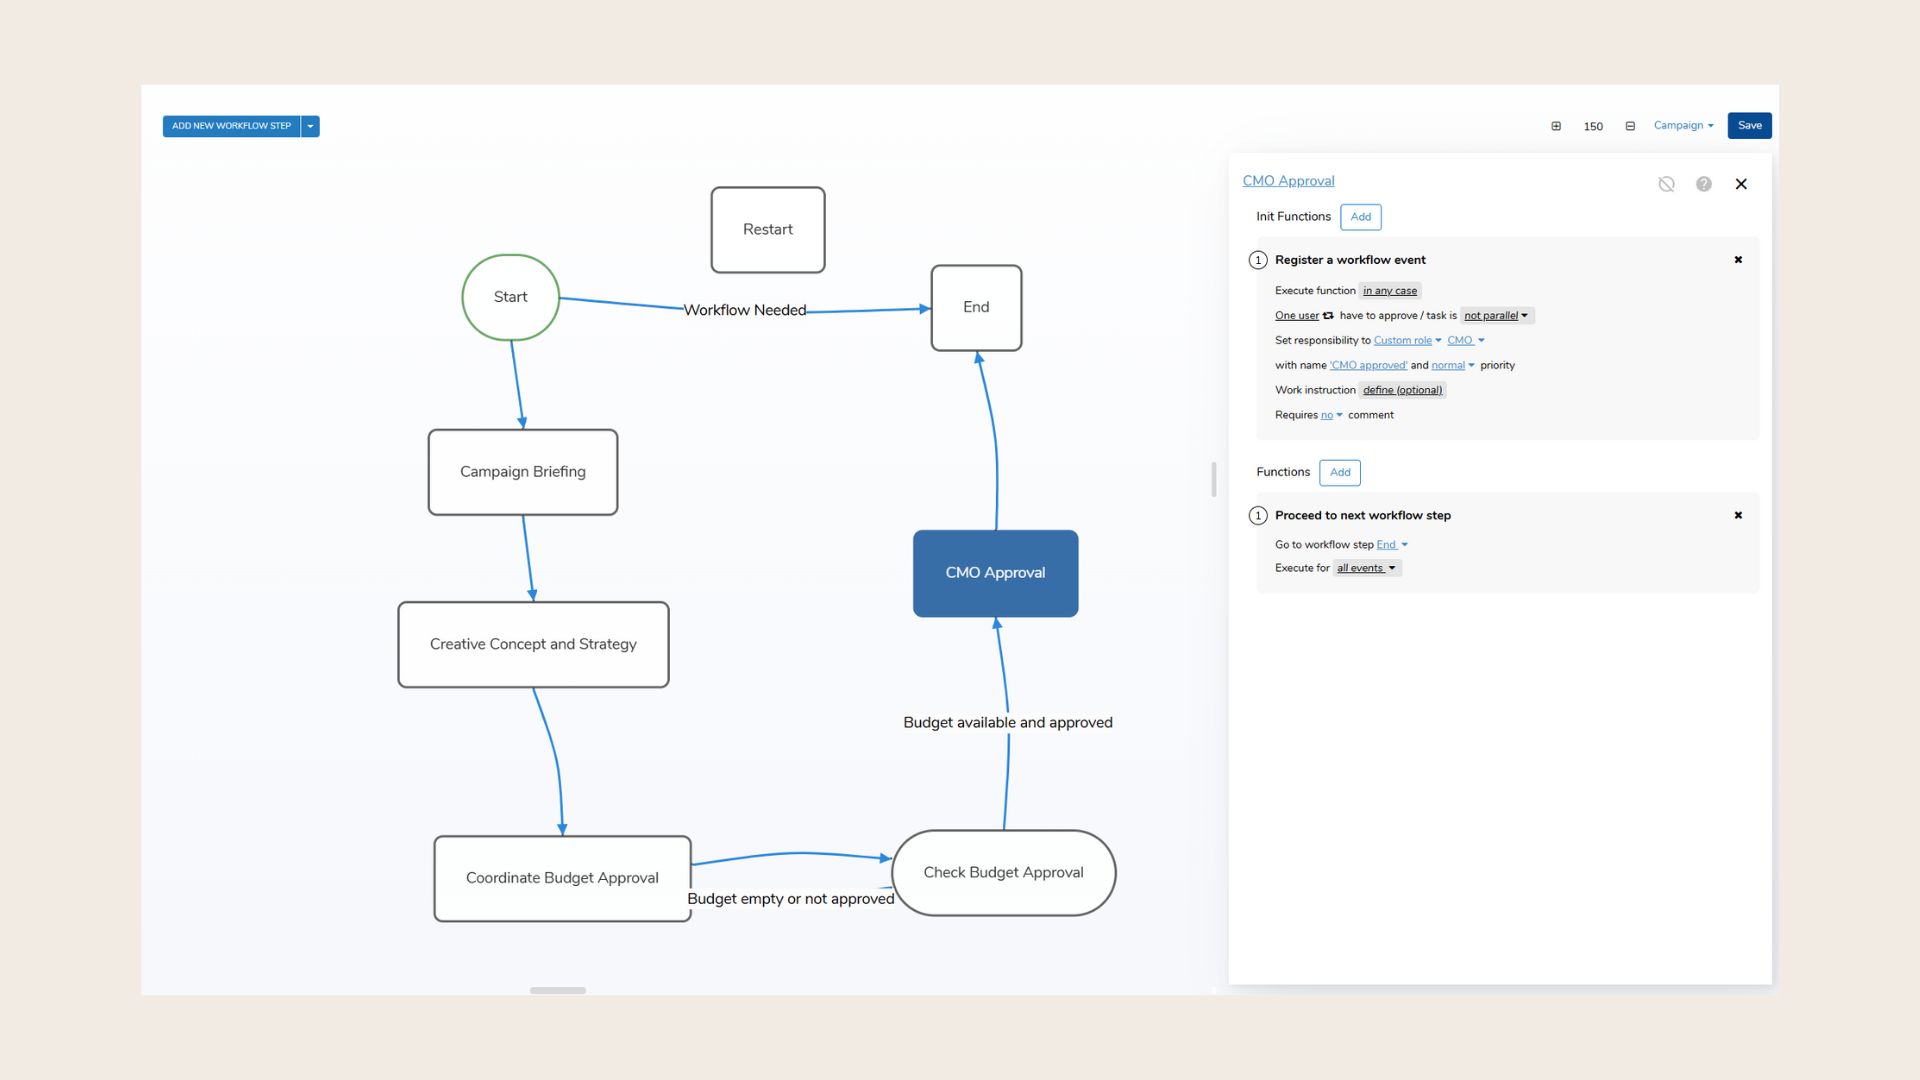Expand the "all events" dropdown

[1366, 568]
